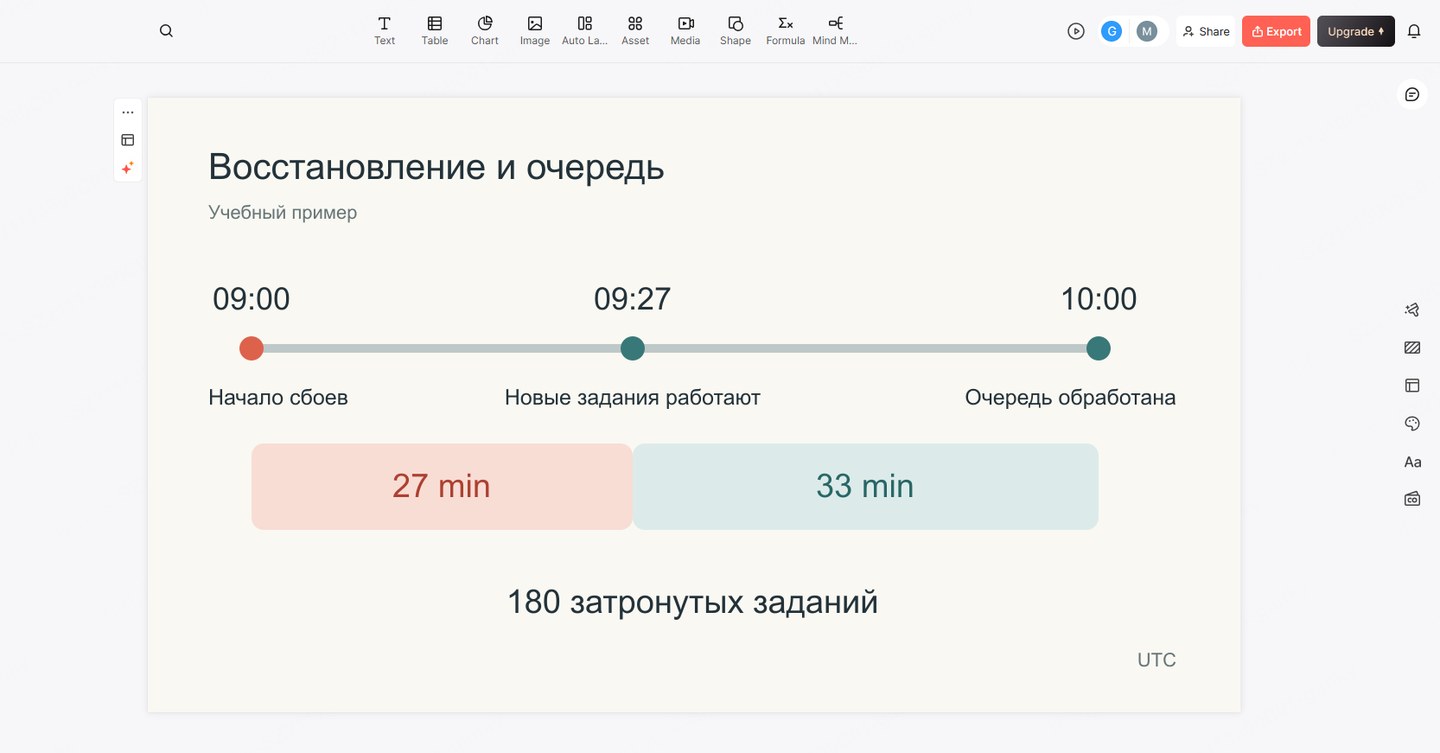
Task: Open the bottom icon in the right sidebar
Action: [1412, 498]
